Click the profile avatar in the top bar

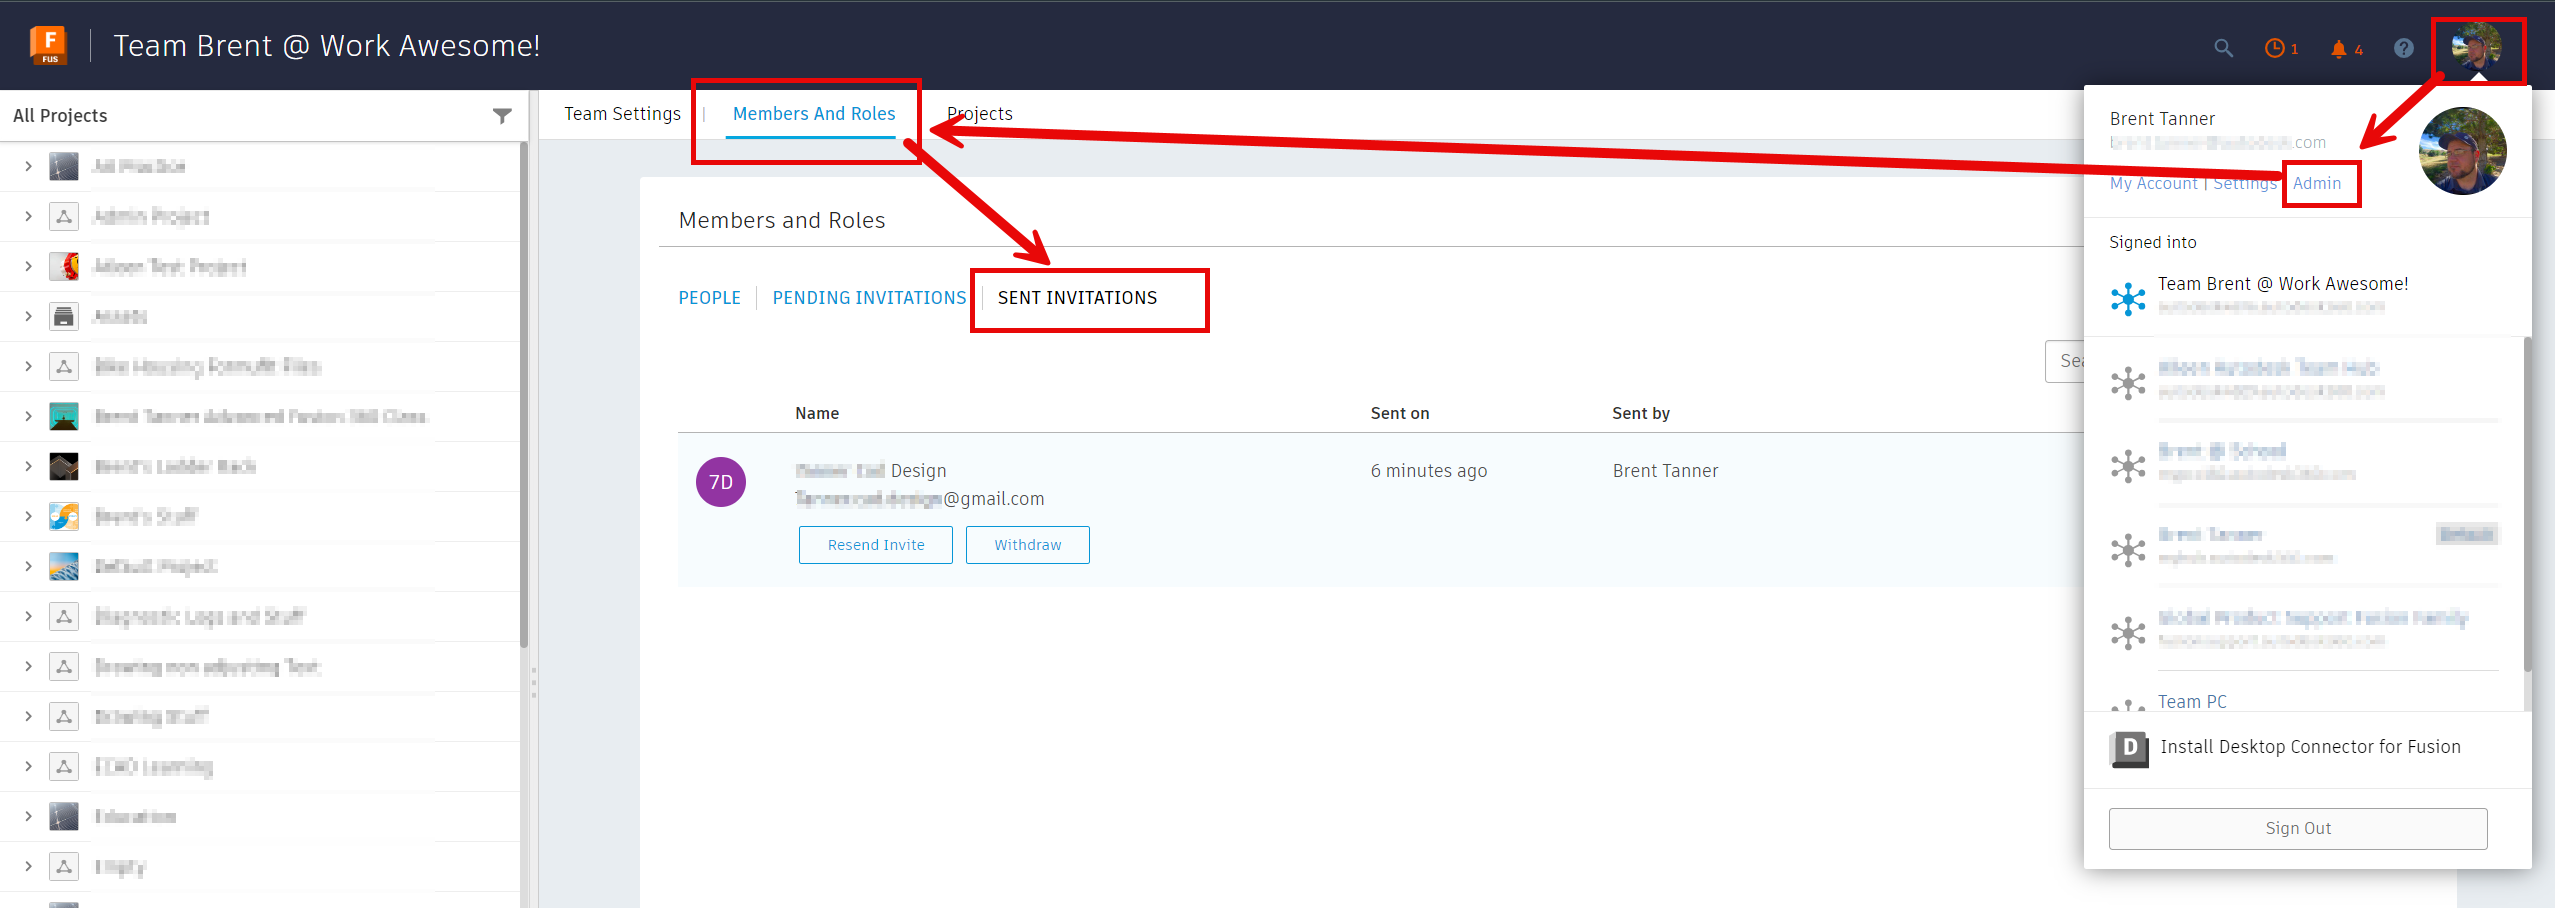2477,48
